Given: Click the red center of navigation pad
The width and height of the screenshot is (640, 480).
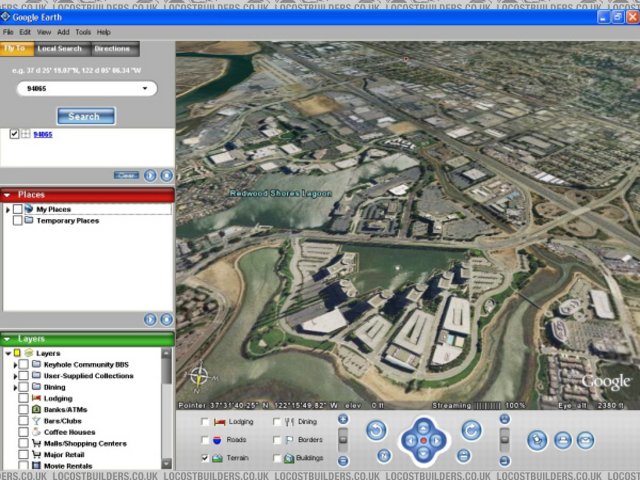Looking at the screenshot, I should coord(424,440).
